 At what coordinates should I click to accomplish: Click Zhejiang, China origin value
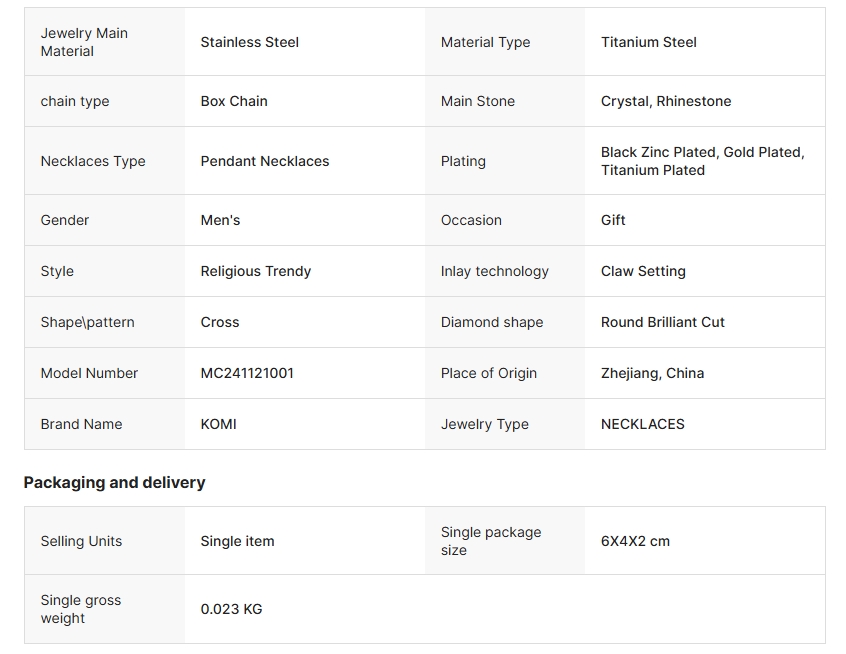click(x=652, y=373)
